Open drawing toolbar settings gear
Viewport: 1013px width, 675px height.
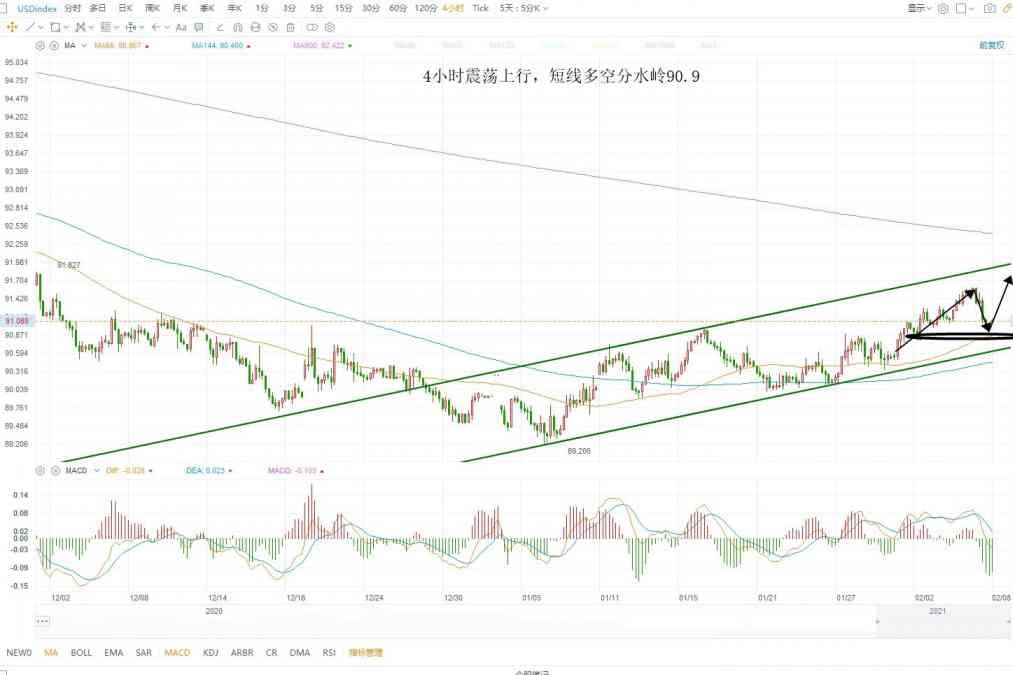pos(329,27)
